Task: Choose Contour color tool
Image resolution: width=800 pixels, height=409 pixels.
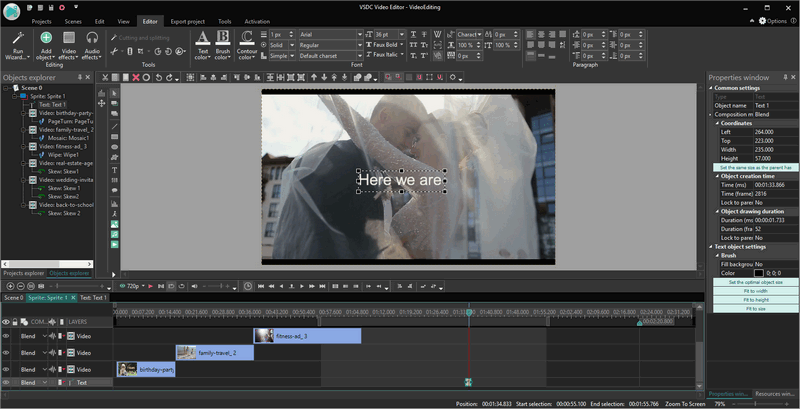Action: tap(247, 45)
